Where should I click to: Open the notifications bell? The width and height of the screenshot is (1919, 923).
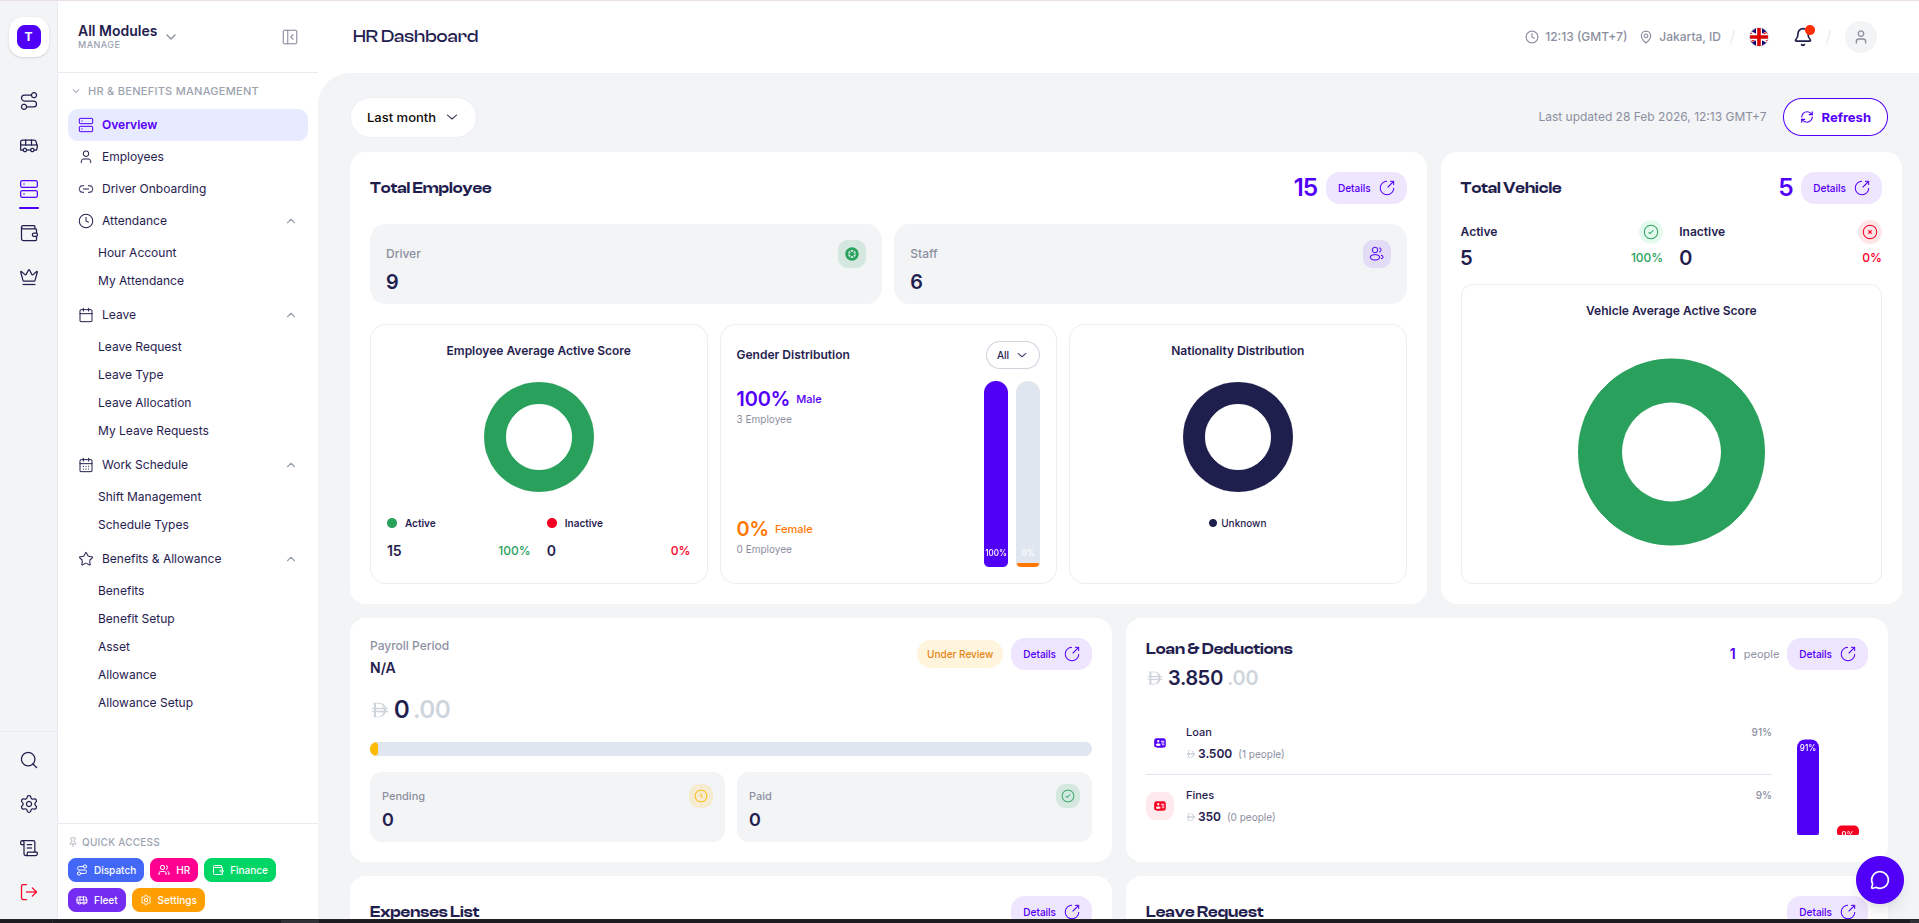point(1802,37)
